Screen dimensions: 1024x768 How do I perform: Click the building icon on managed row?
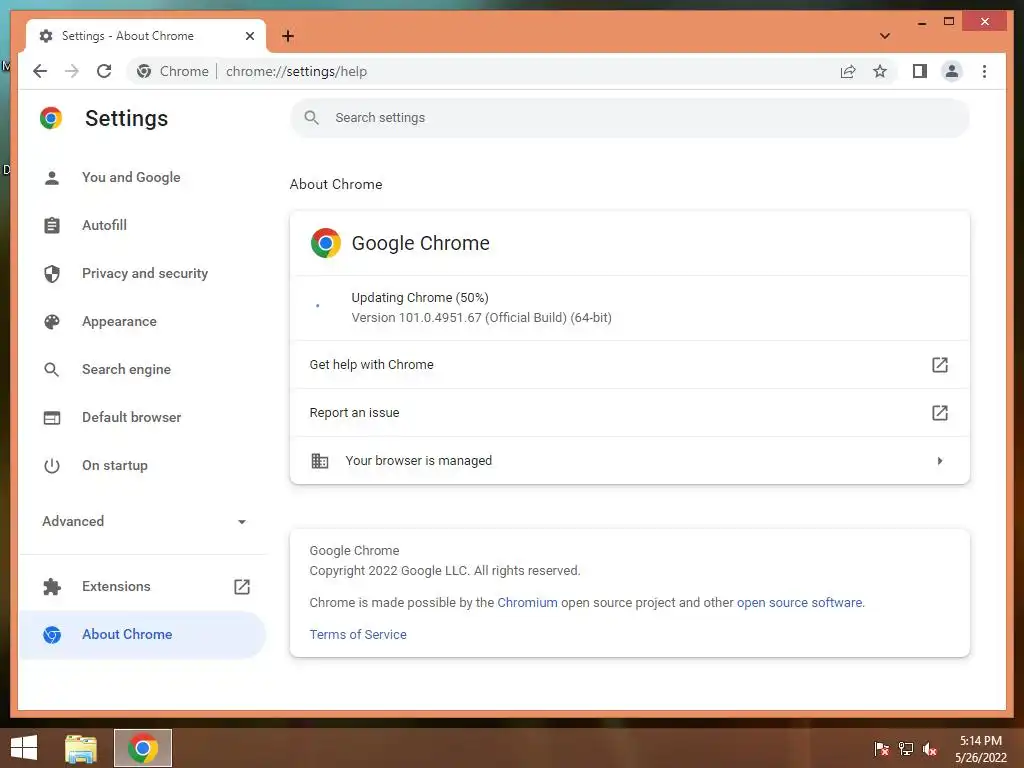319,460
